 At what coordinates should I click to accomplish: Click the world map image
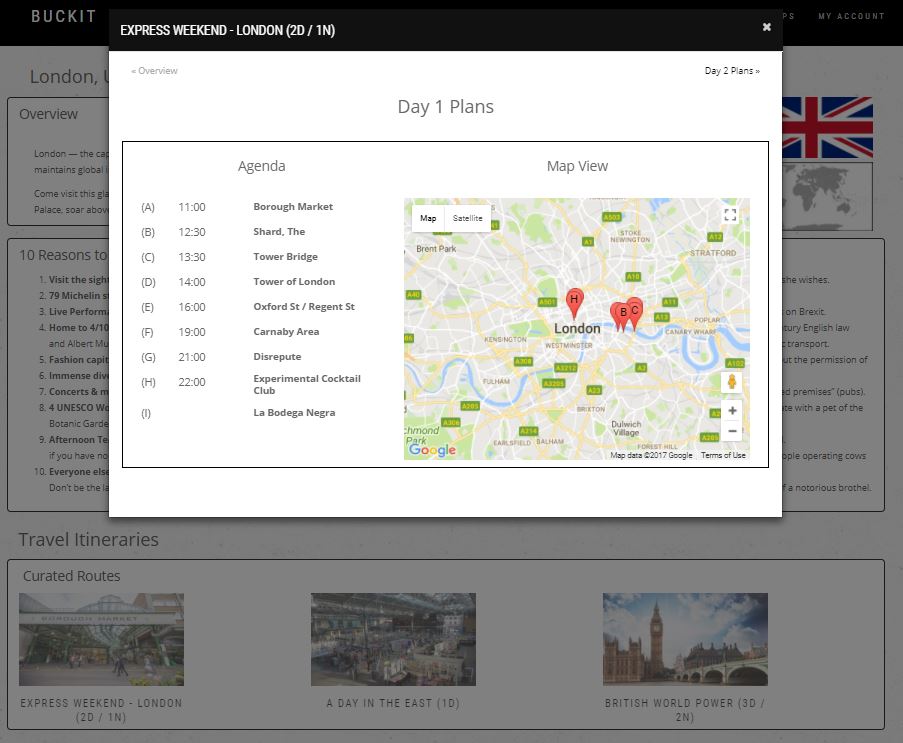click(828, 196)
